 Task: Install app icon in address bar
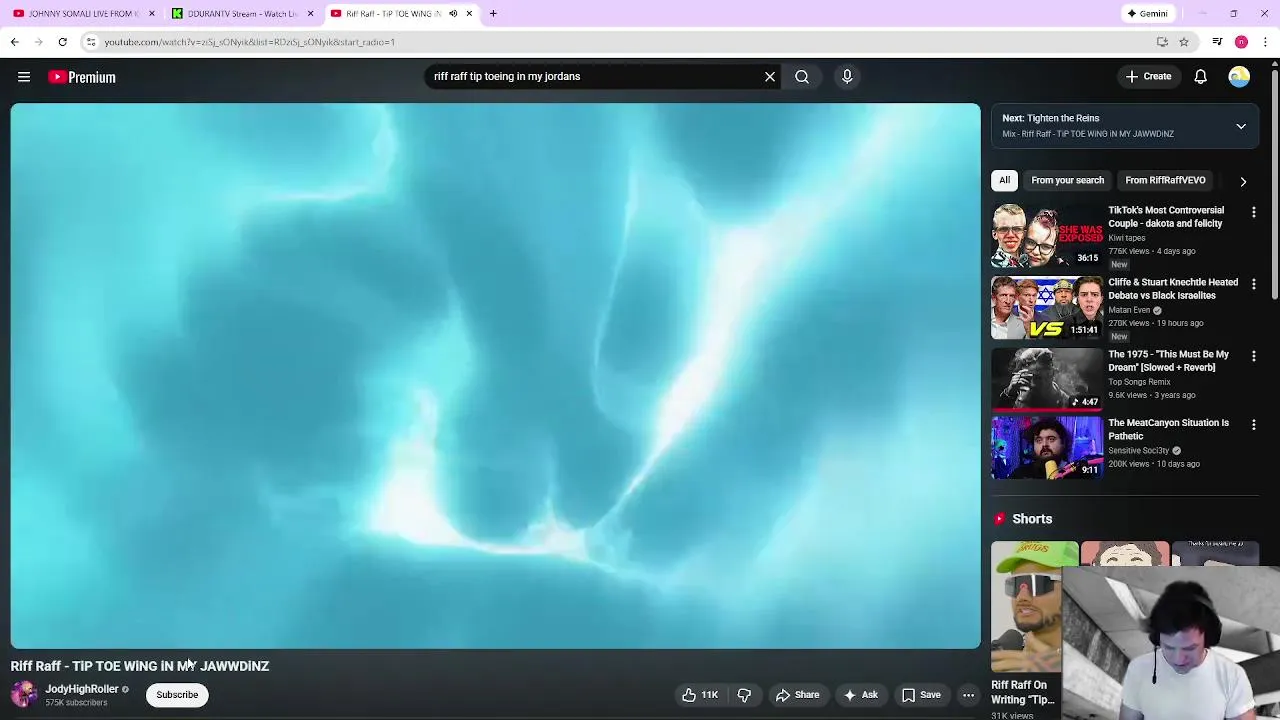(x=1162, y=42)
